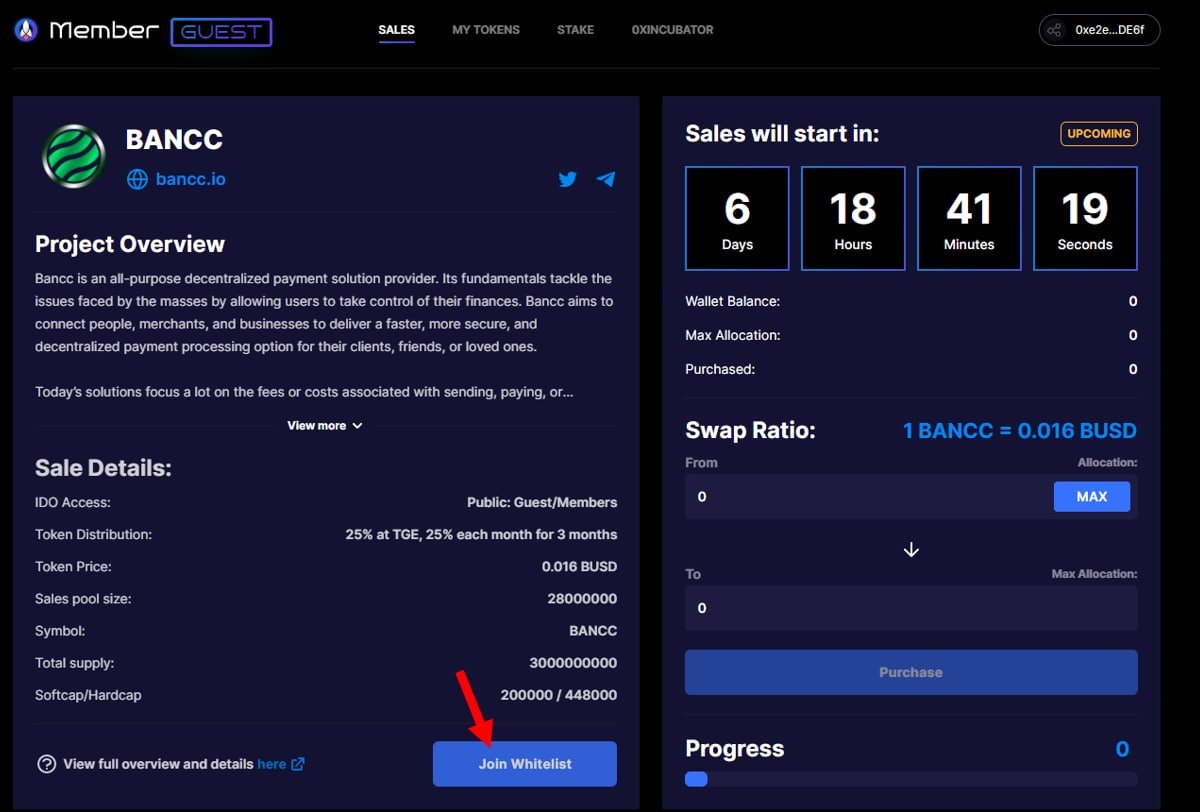Viewport: 1200px width, 812px height.
Task: Click the To amount input field
Action: pyautogui.click(x=911, y=608)
